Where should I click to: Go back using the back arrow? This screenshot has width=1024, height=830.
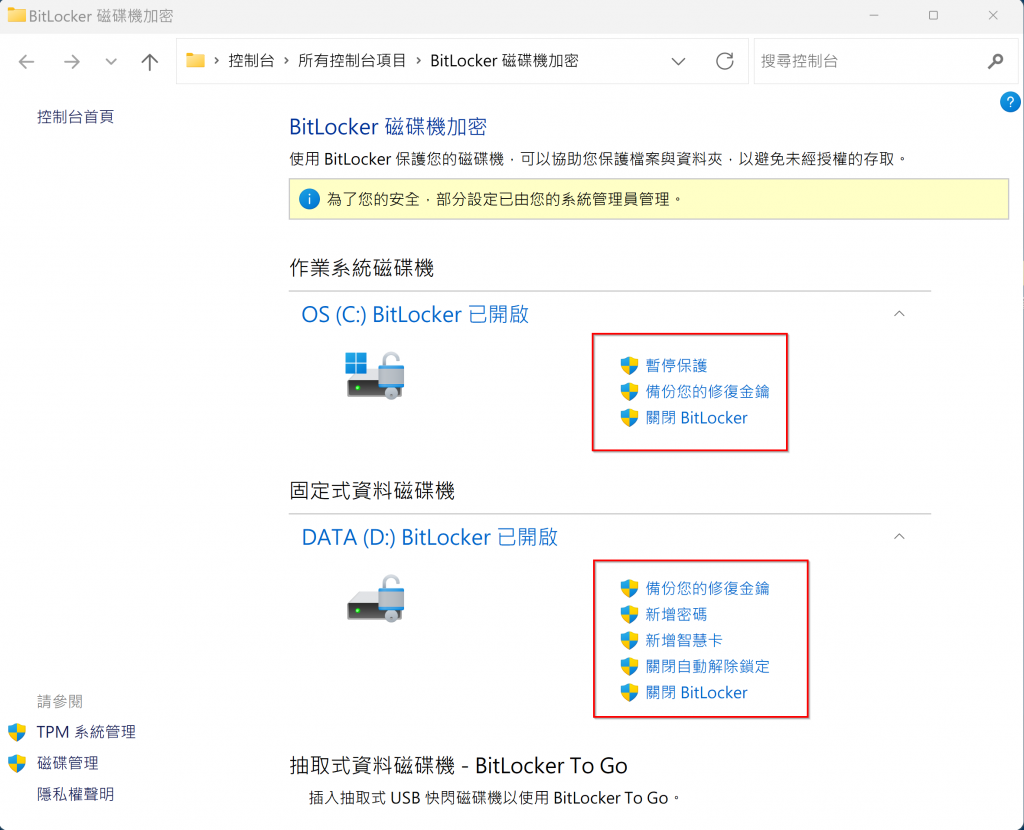pyautogui.click(x=26, y=61)
